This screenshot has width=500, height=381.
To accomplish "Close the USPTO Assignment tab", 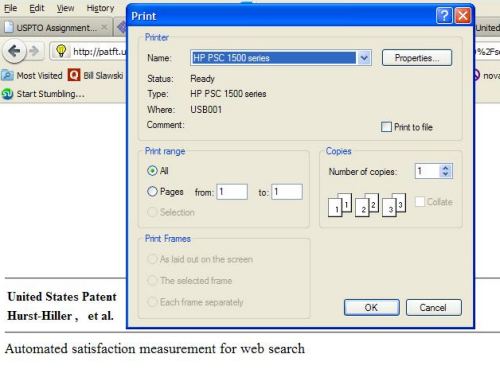I will [104, 27].
